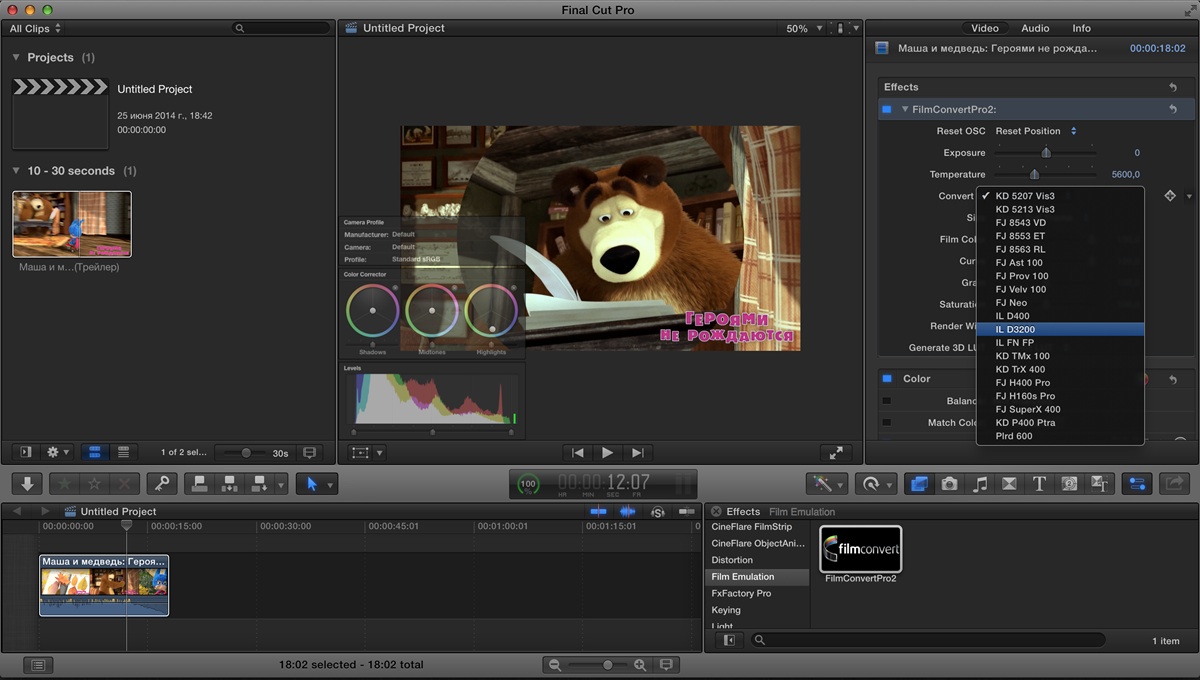Go to next edit point

coord(637,453)
